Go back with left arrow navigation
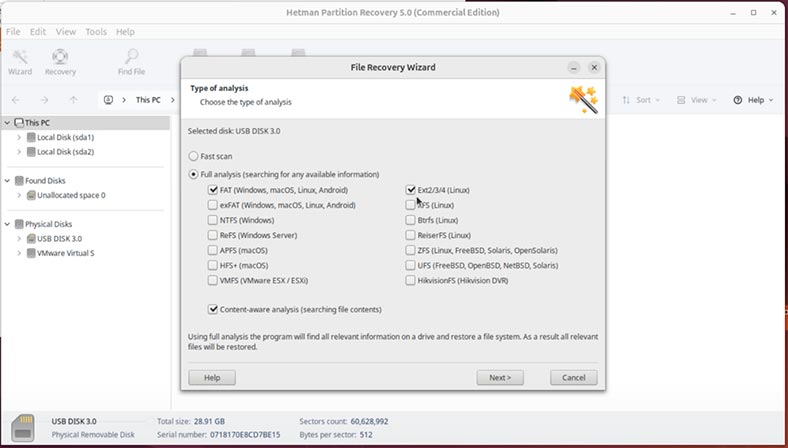This screenshot has width=788, height=448. [16, 100]
